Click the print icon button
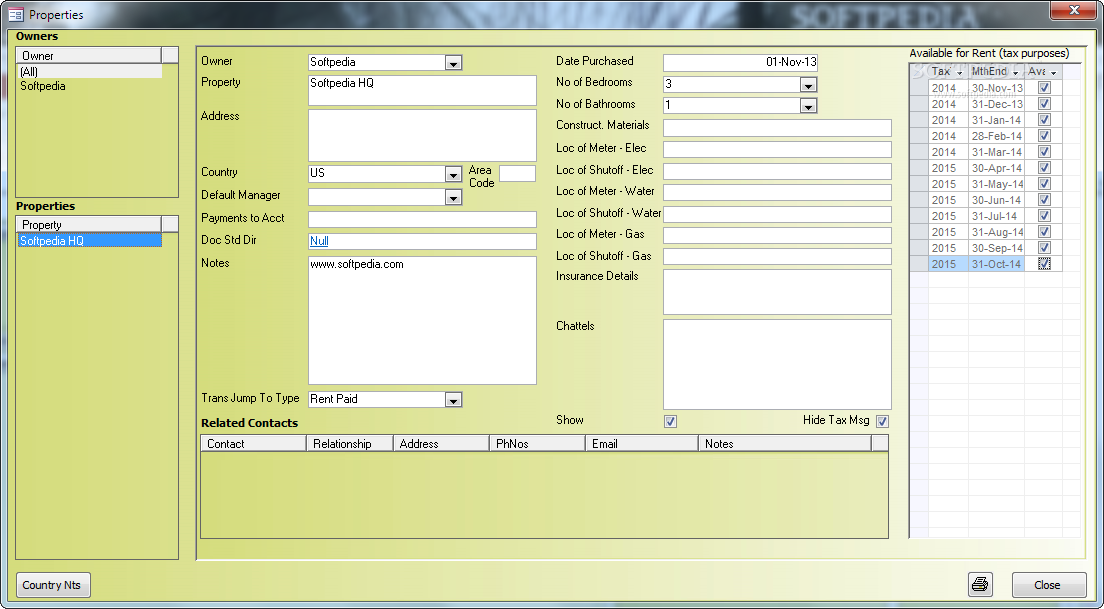1104x609 pixels. point(980,584)
